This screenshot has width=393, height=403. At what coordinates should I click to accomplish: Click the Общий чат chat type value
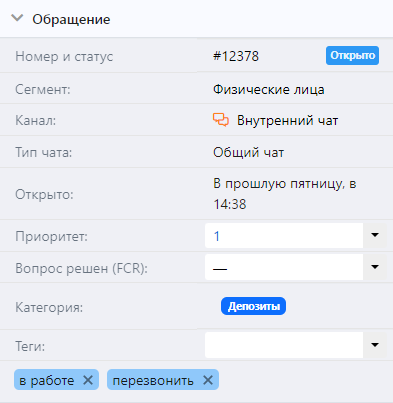(x=249, y=152)
